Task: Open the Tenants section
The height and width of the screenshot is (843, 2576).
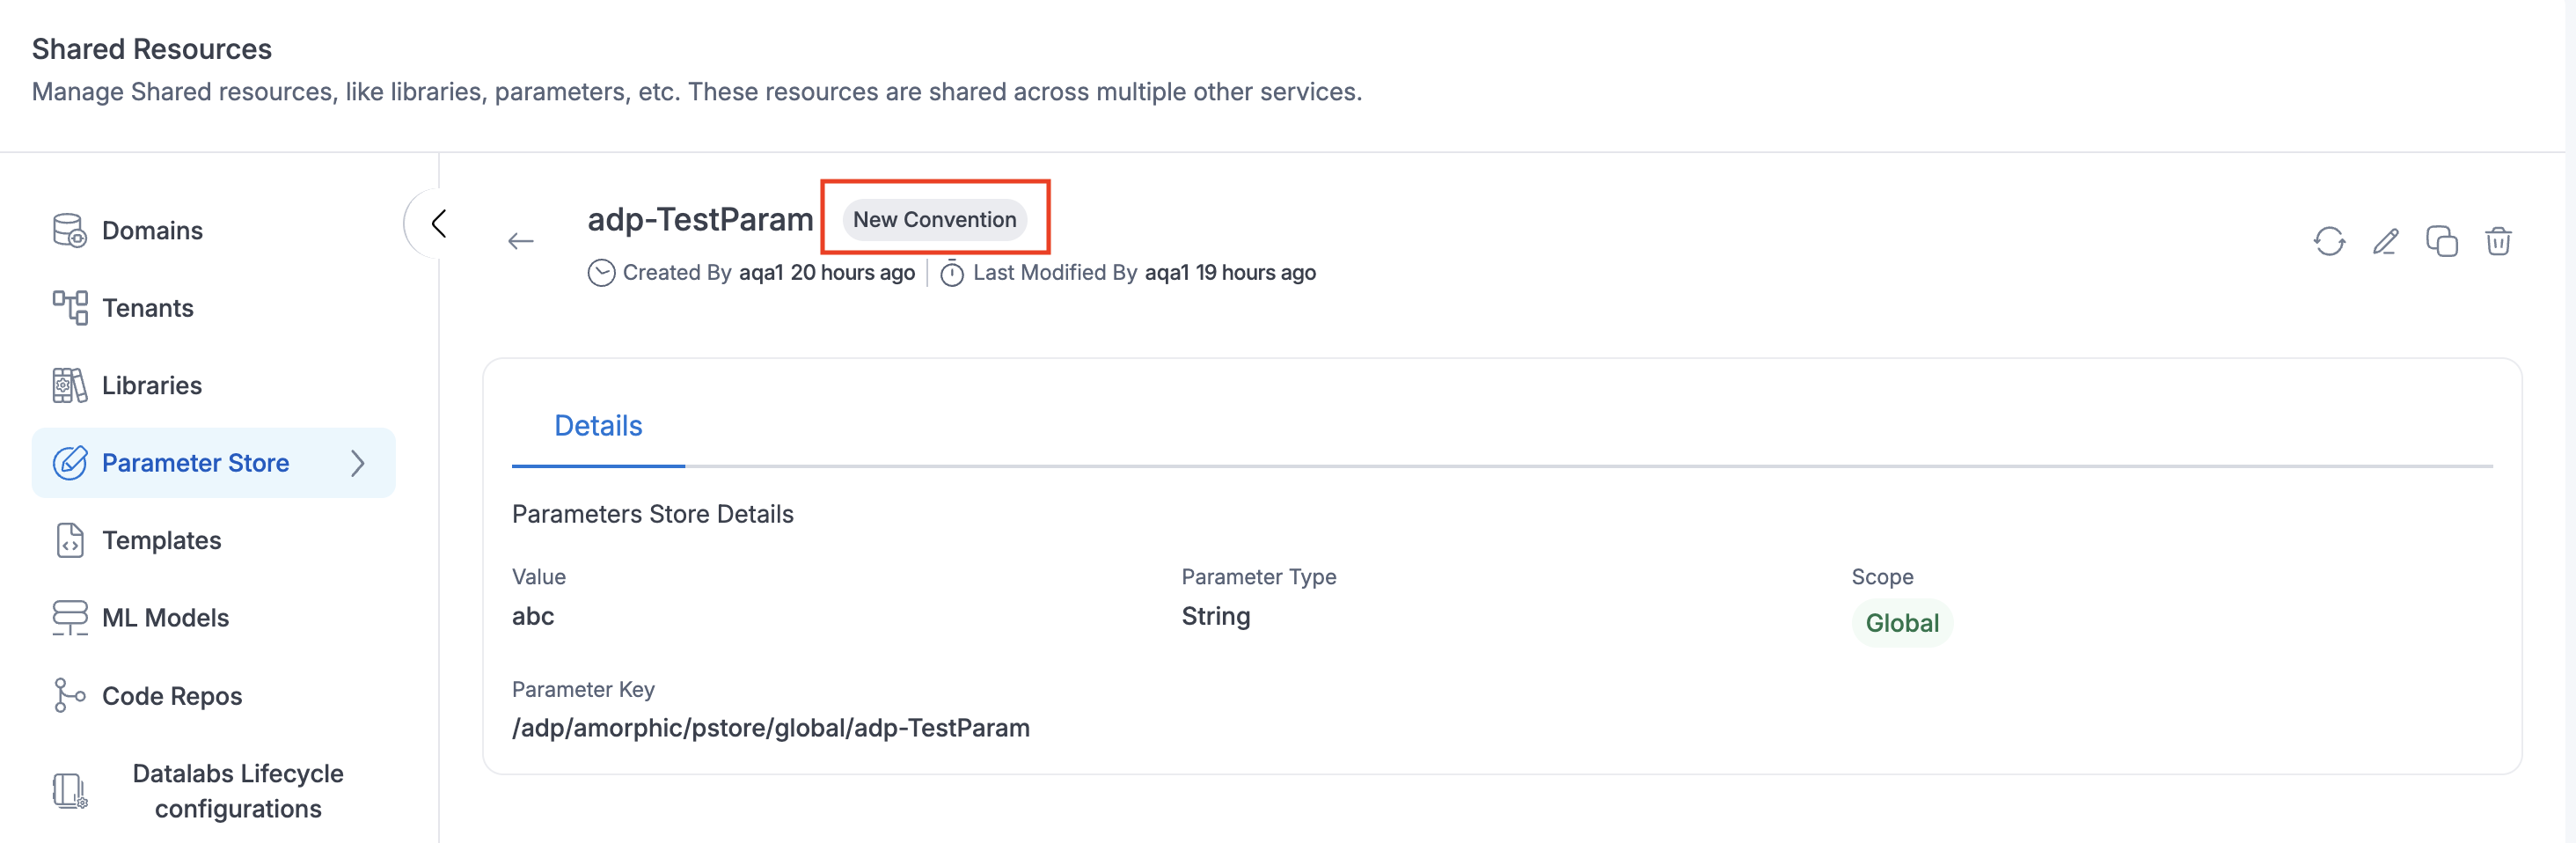Action: click(148, 308)
